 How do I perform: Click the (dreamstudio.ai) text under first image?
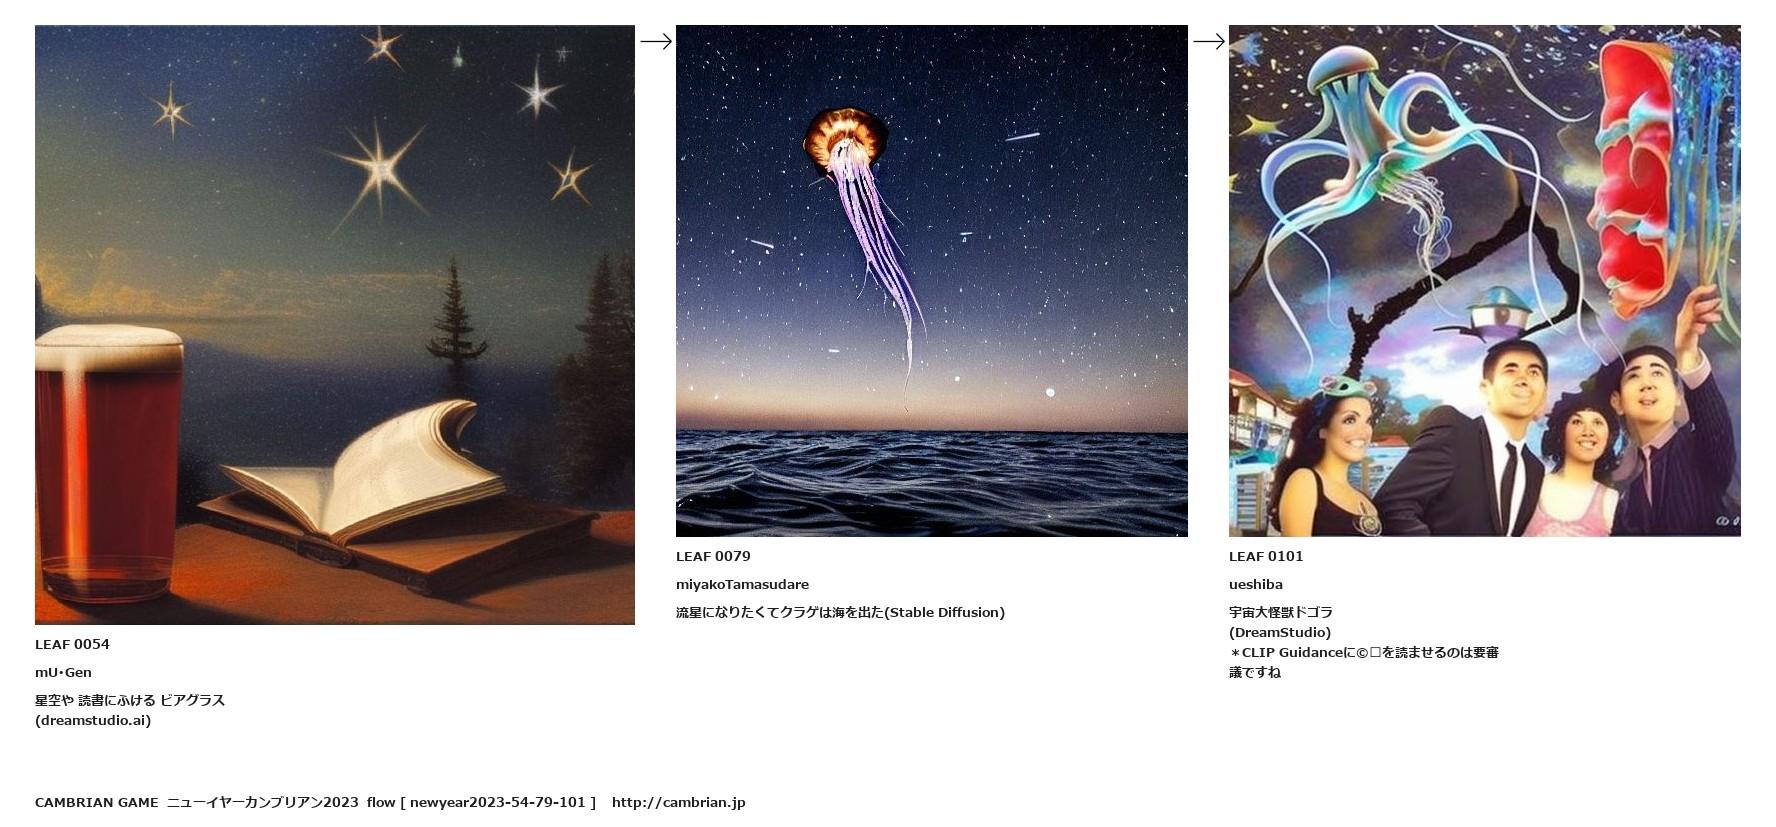point(93,720)
